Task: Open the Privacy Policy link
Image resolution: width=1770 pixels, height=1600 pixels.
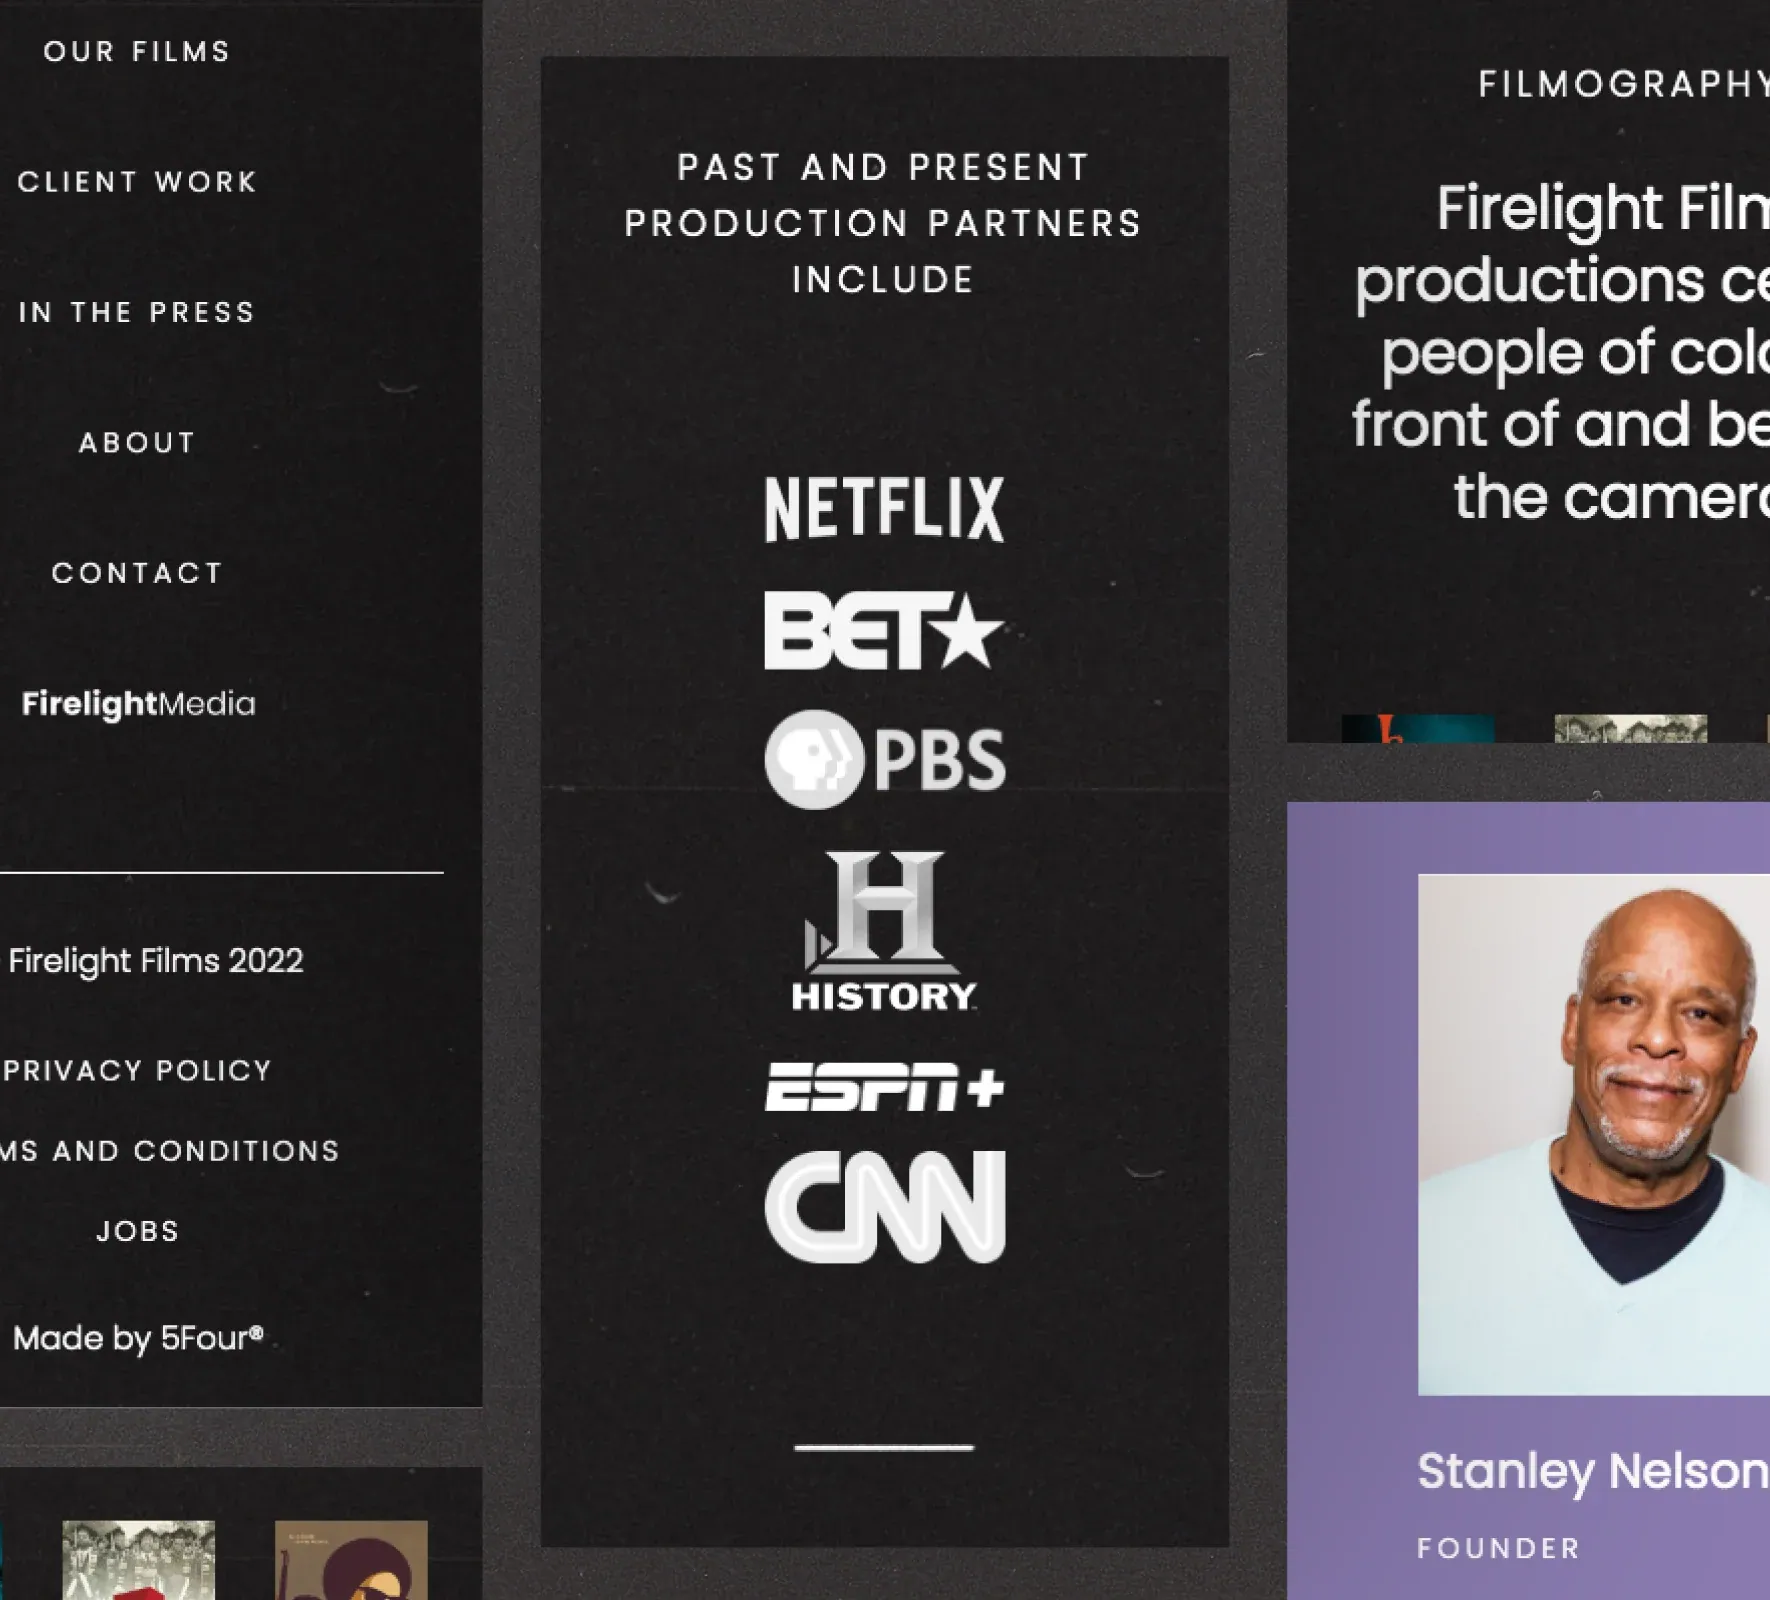Action: point(137,1071)
